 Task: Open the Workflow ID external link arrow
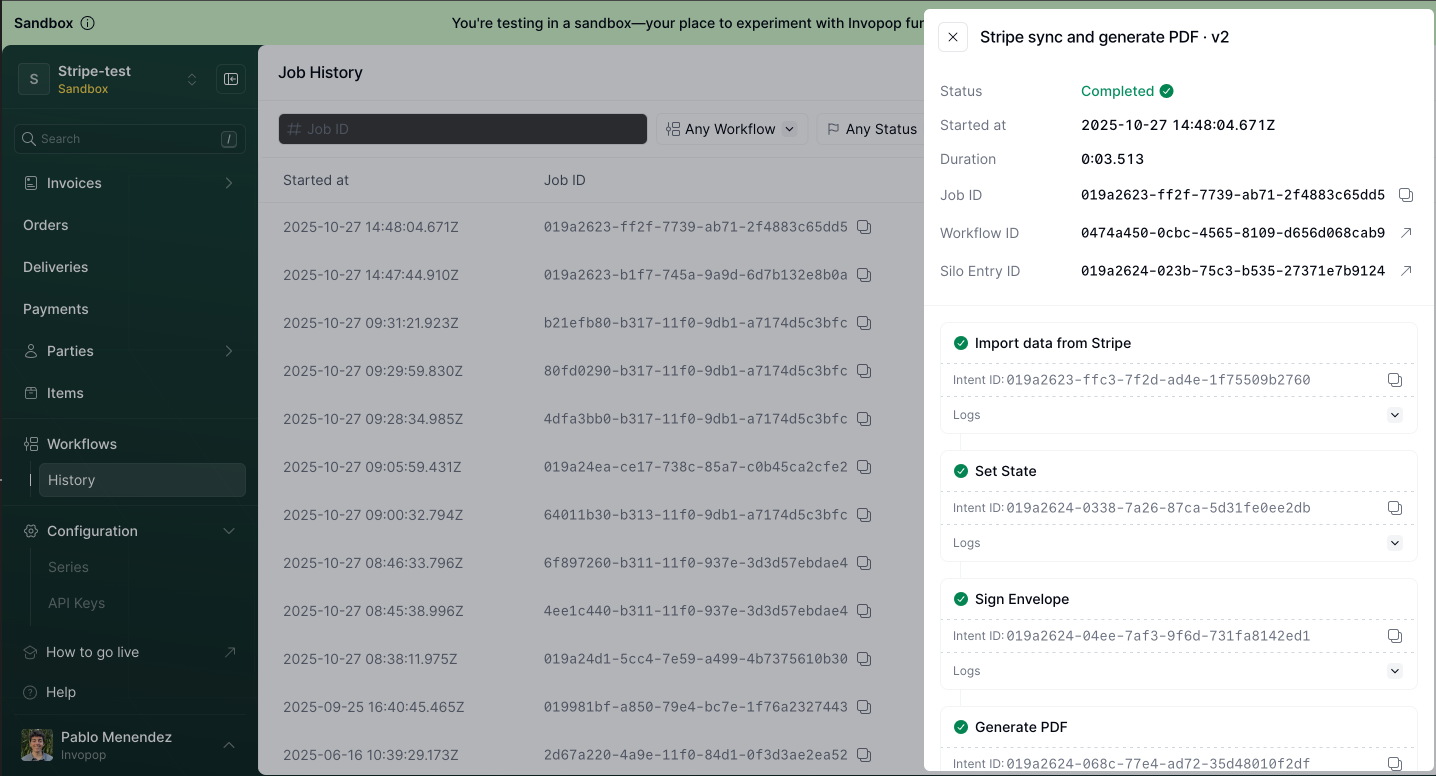(x=1405, y=233)
